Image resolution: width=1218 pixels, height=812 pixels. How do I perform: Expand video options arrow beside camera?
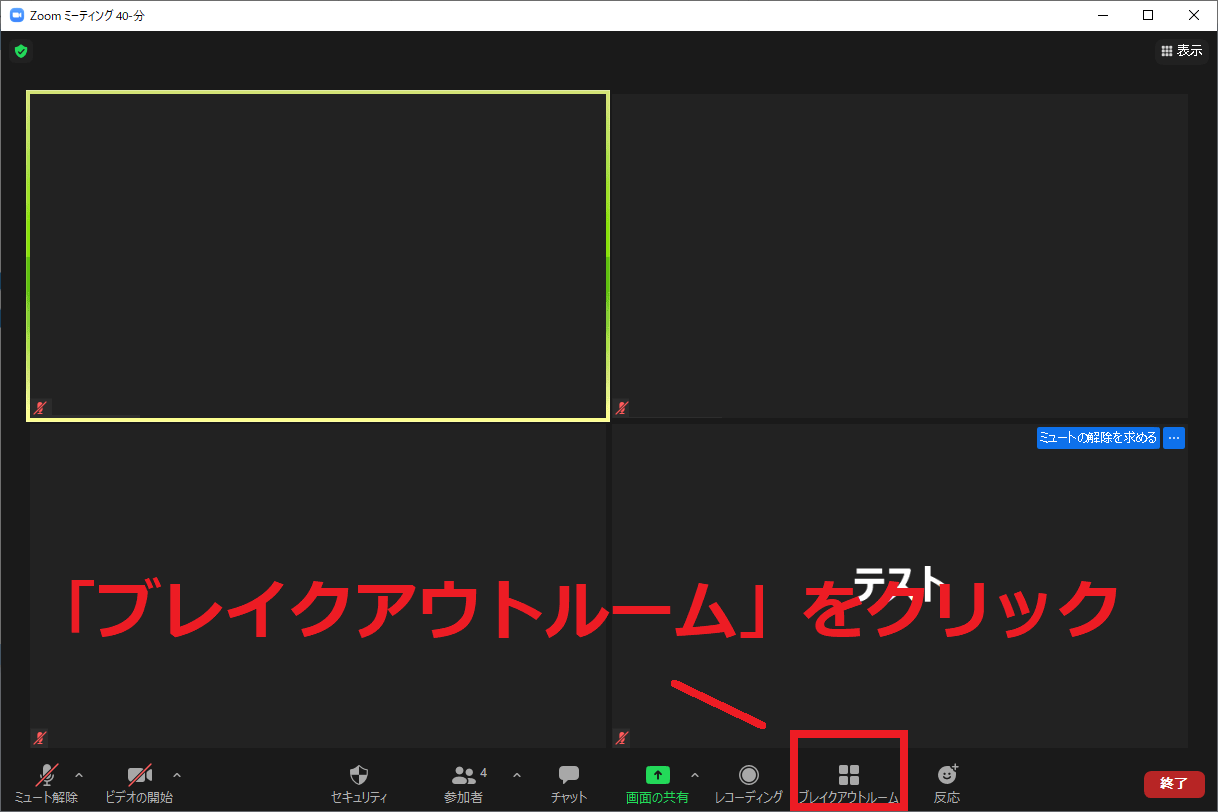tap(177, 775)
